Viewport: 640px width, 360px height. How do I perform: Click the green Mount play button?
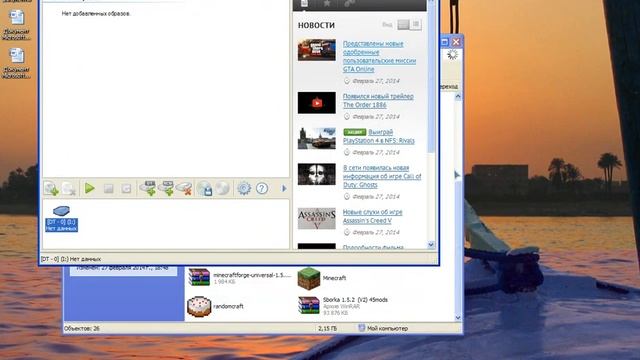pos(90,188)
